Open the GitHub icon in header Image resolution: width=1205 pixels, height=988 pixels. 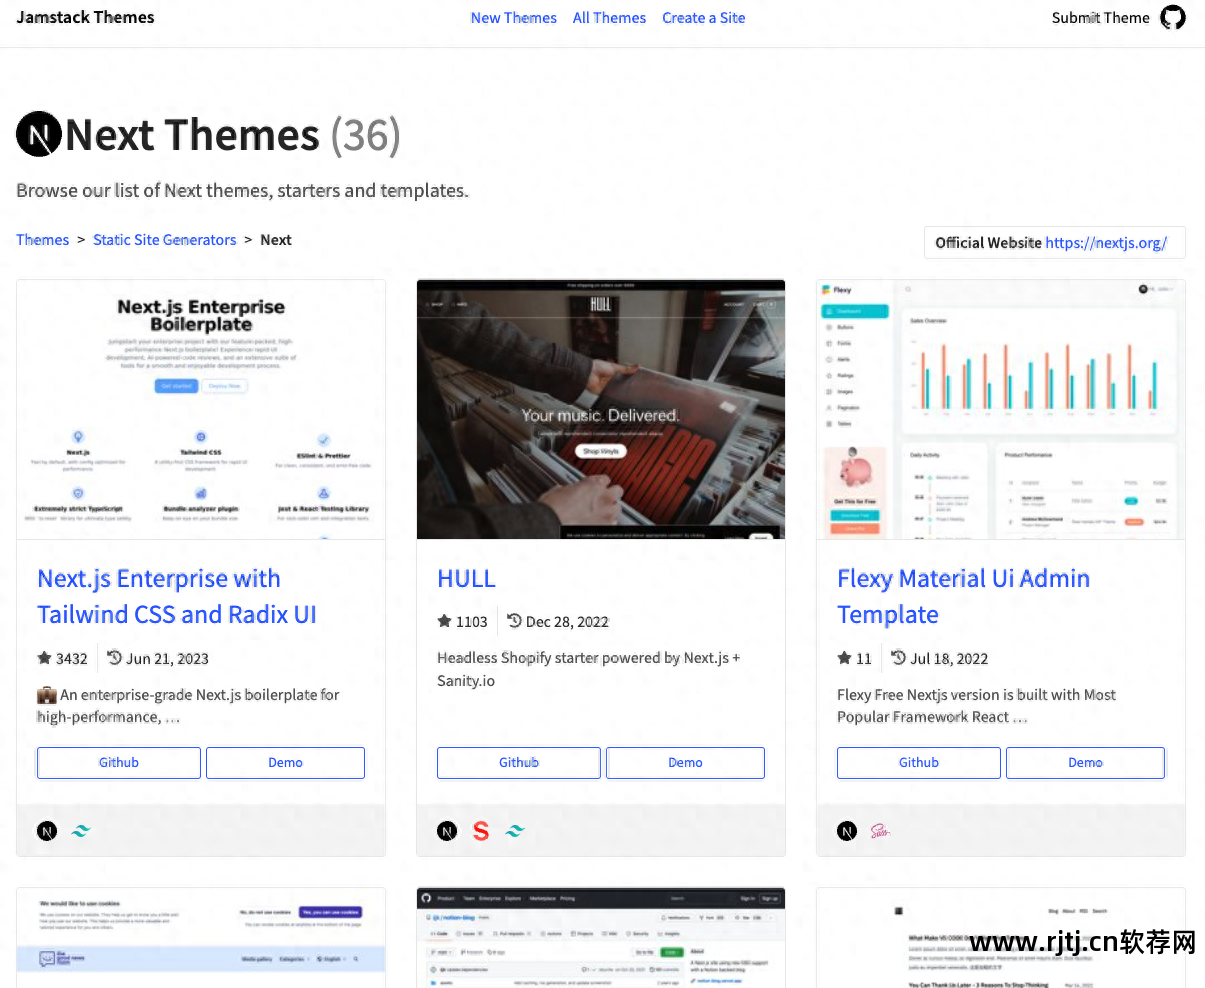[x=1172, y=18]
